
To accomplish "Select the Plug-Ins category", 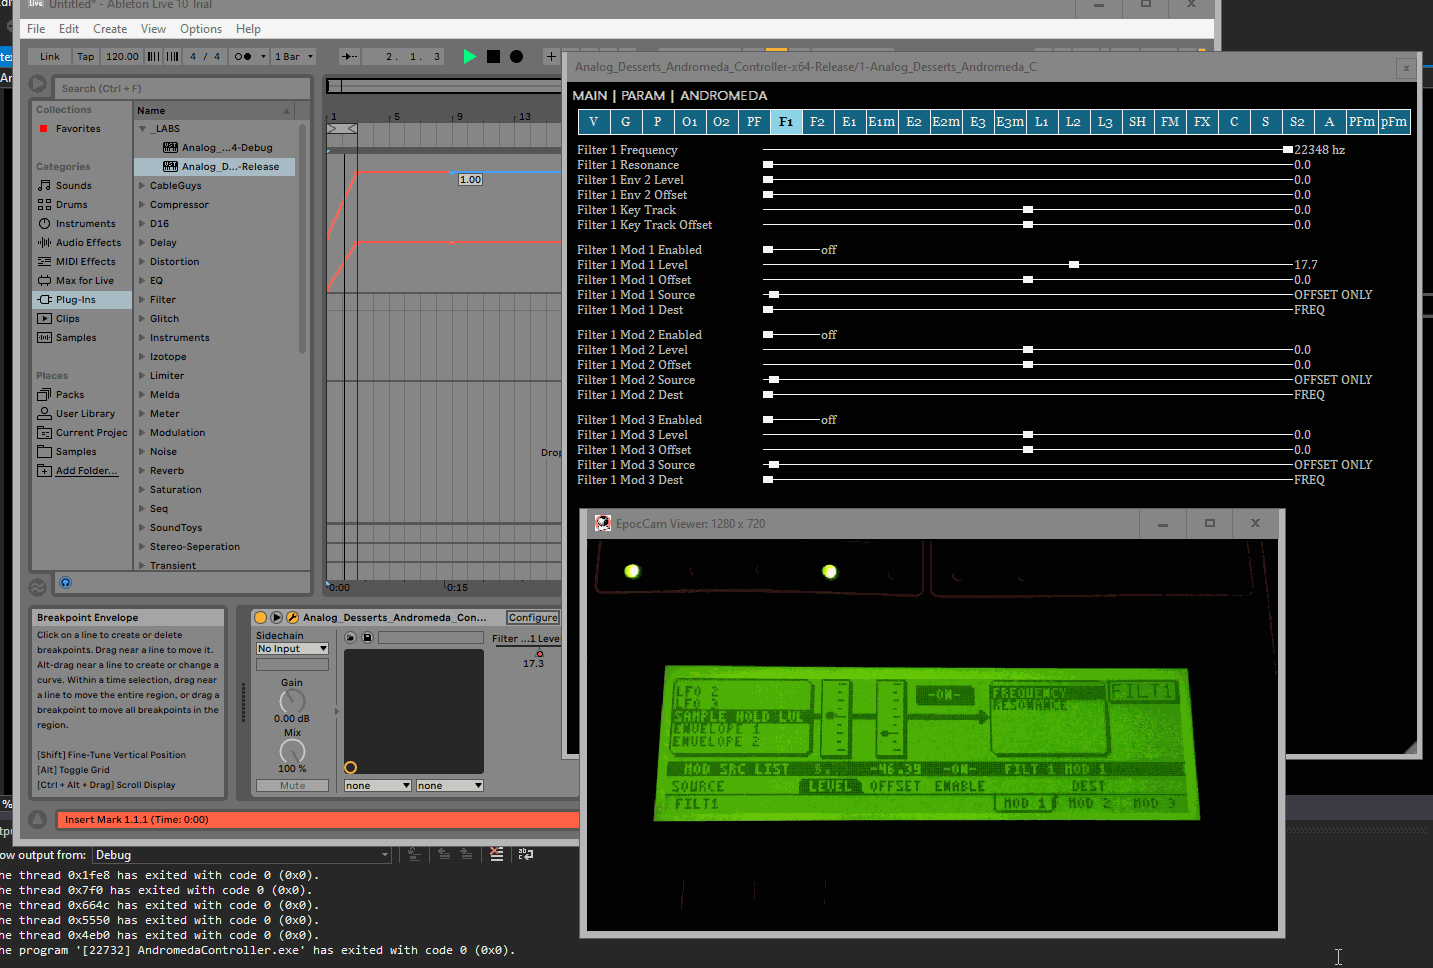I will [x=82, y=300].
